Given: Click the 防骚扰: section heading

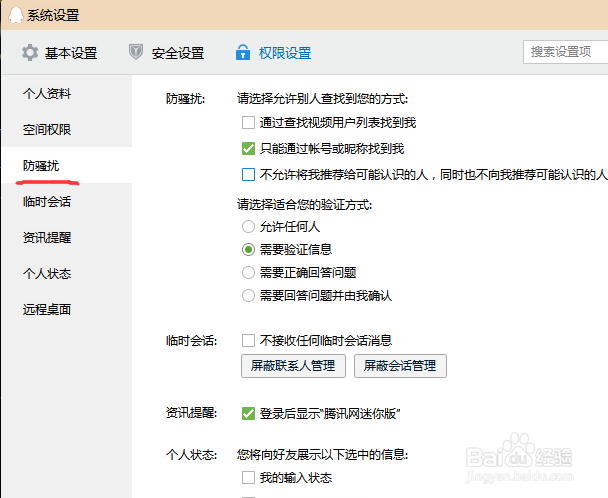Looking at the screenshot, I should tap(185, 99).
